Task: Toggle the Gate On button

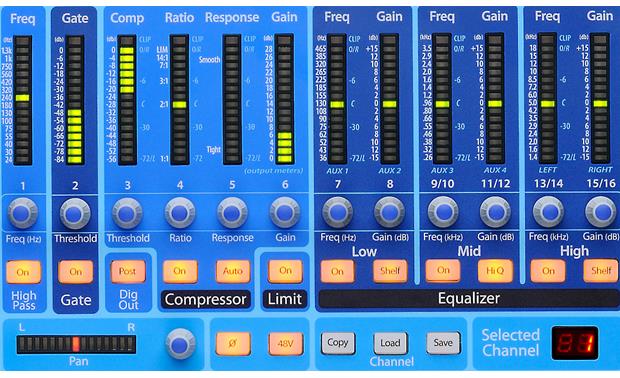Action: [76, 272]
